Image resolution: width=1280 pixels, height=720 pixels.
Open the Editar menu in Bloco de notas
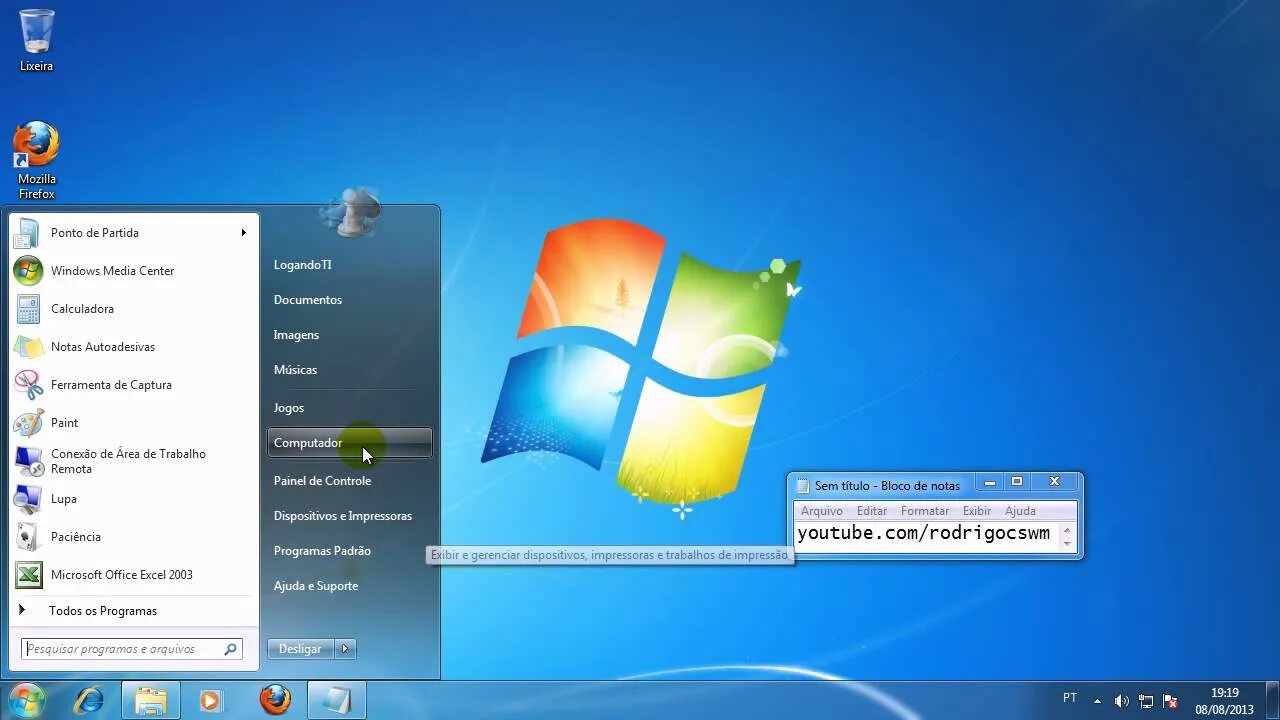click(x=872, y=511)
